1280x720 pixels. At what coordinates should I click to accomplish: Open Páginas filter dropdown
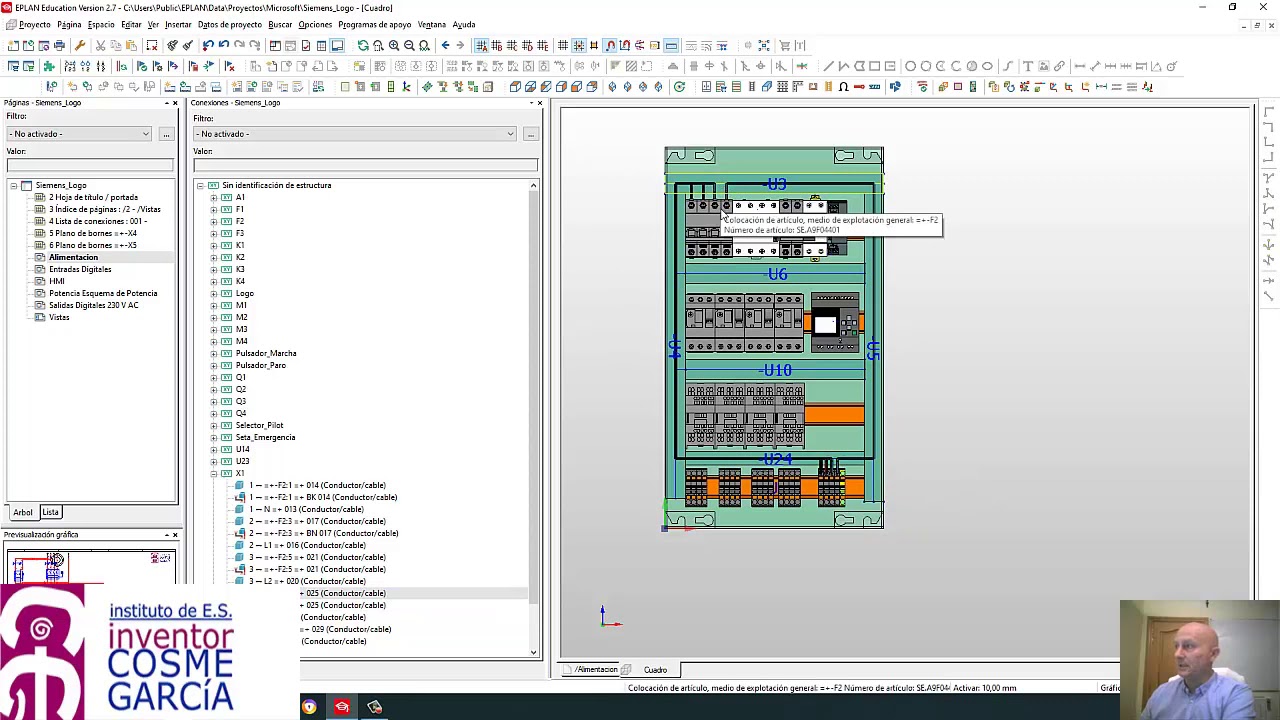pyautogui.click(x=145, y=134)
